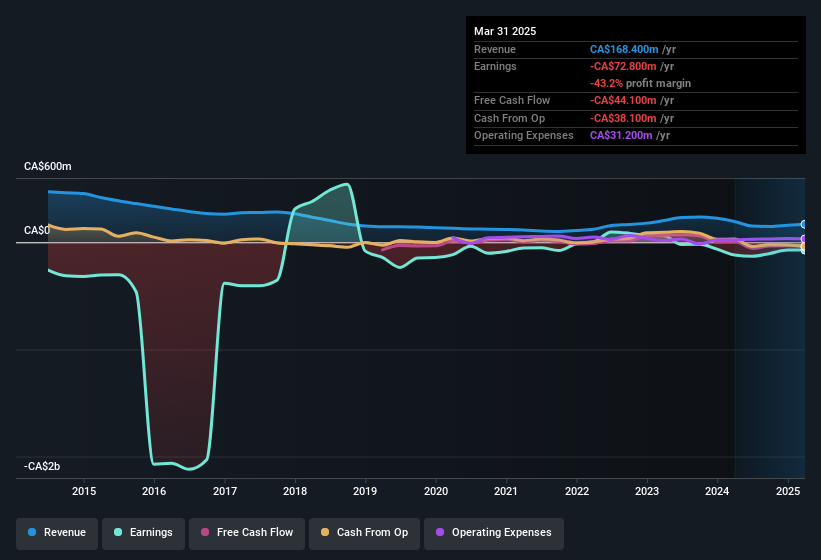821x560 pixels.
Task: Click the 2024 x-axis label
Action: click(x=717, y=491)
